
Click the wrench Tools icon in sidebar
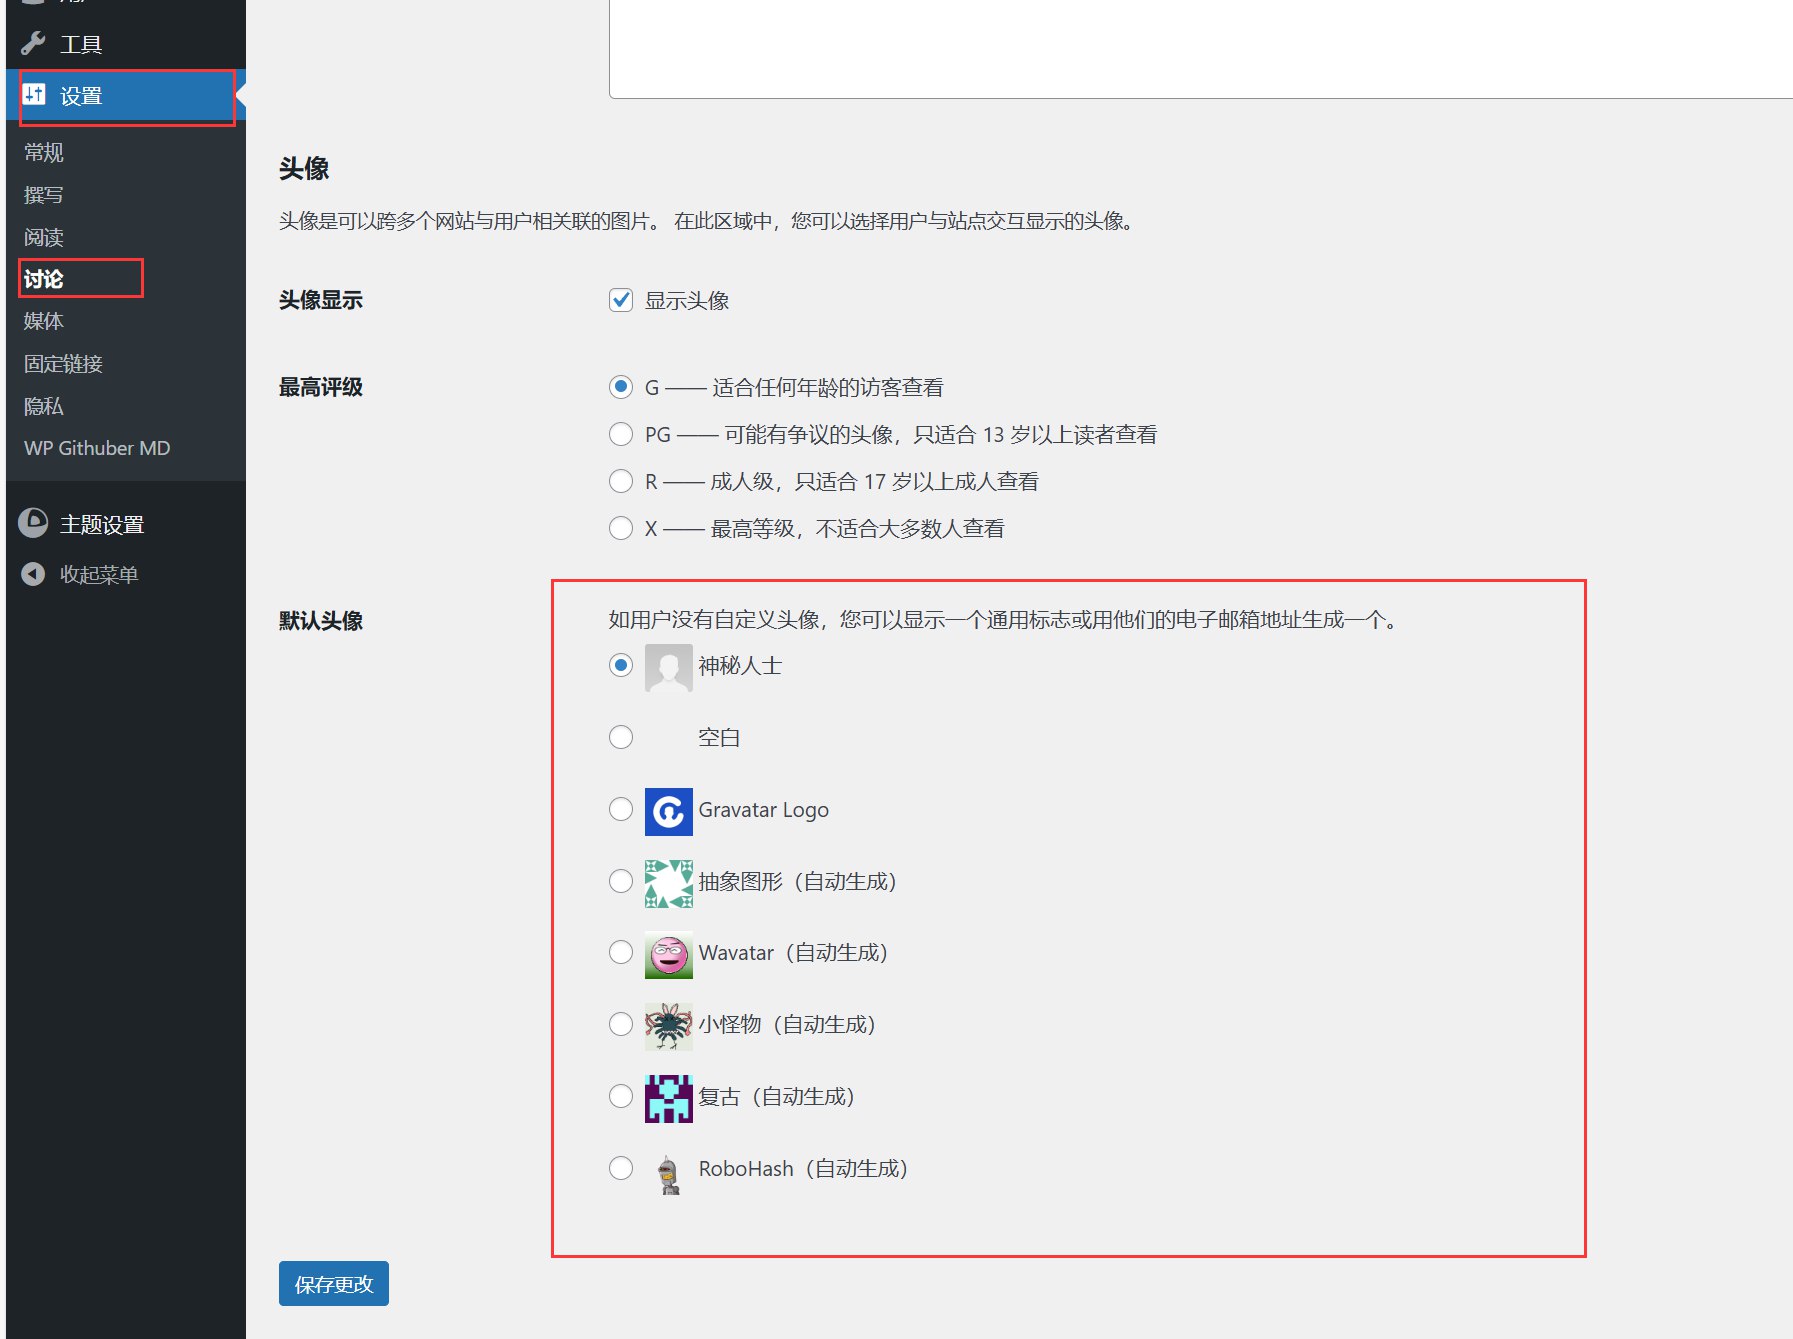click(x=33, y=43)
